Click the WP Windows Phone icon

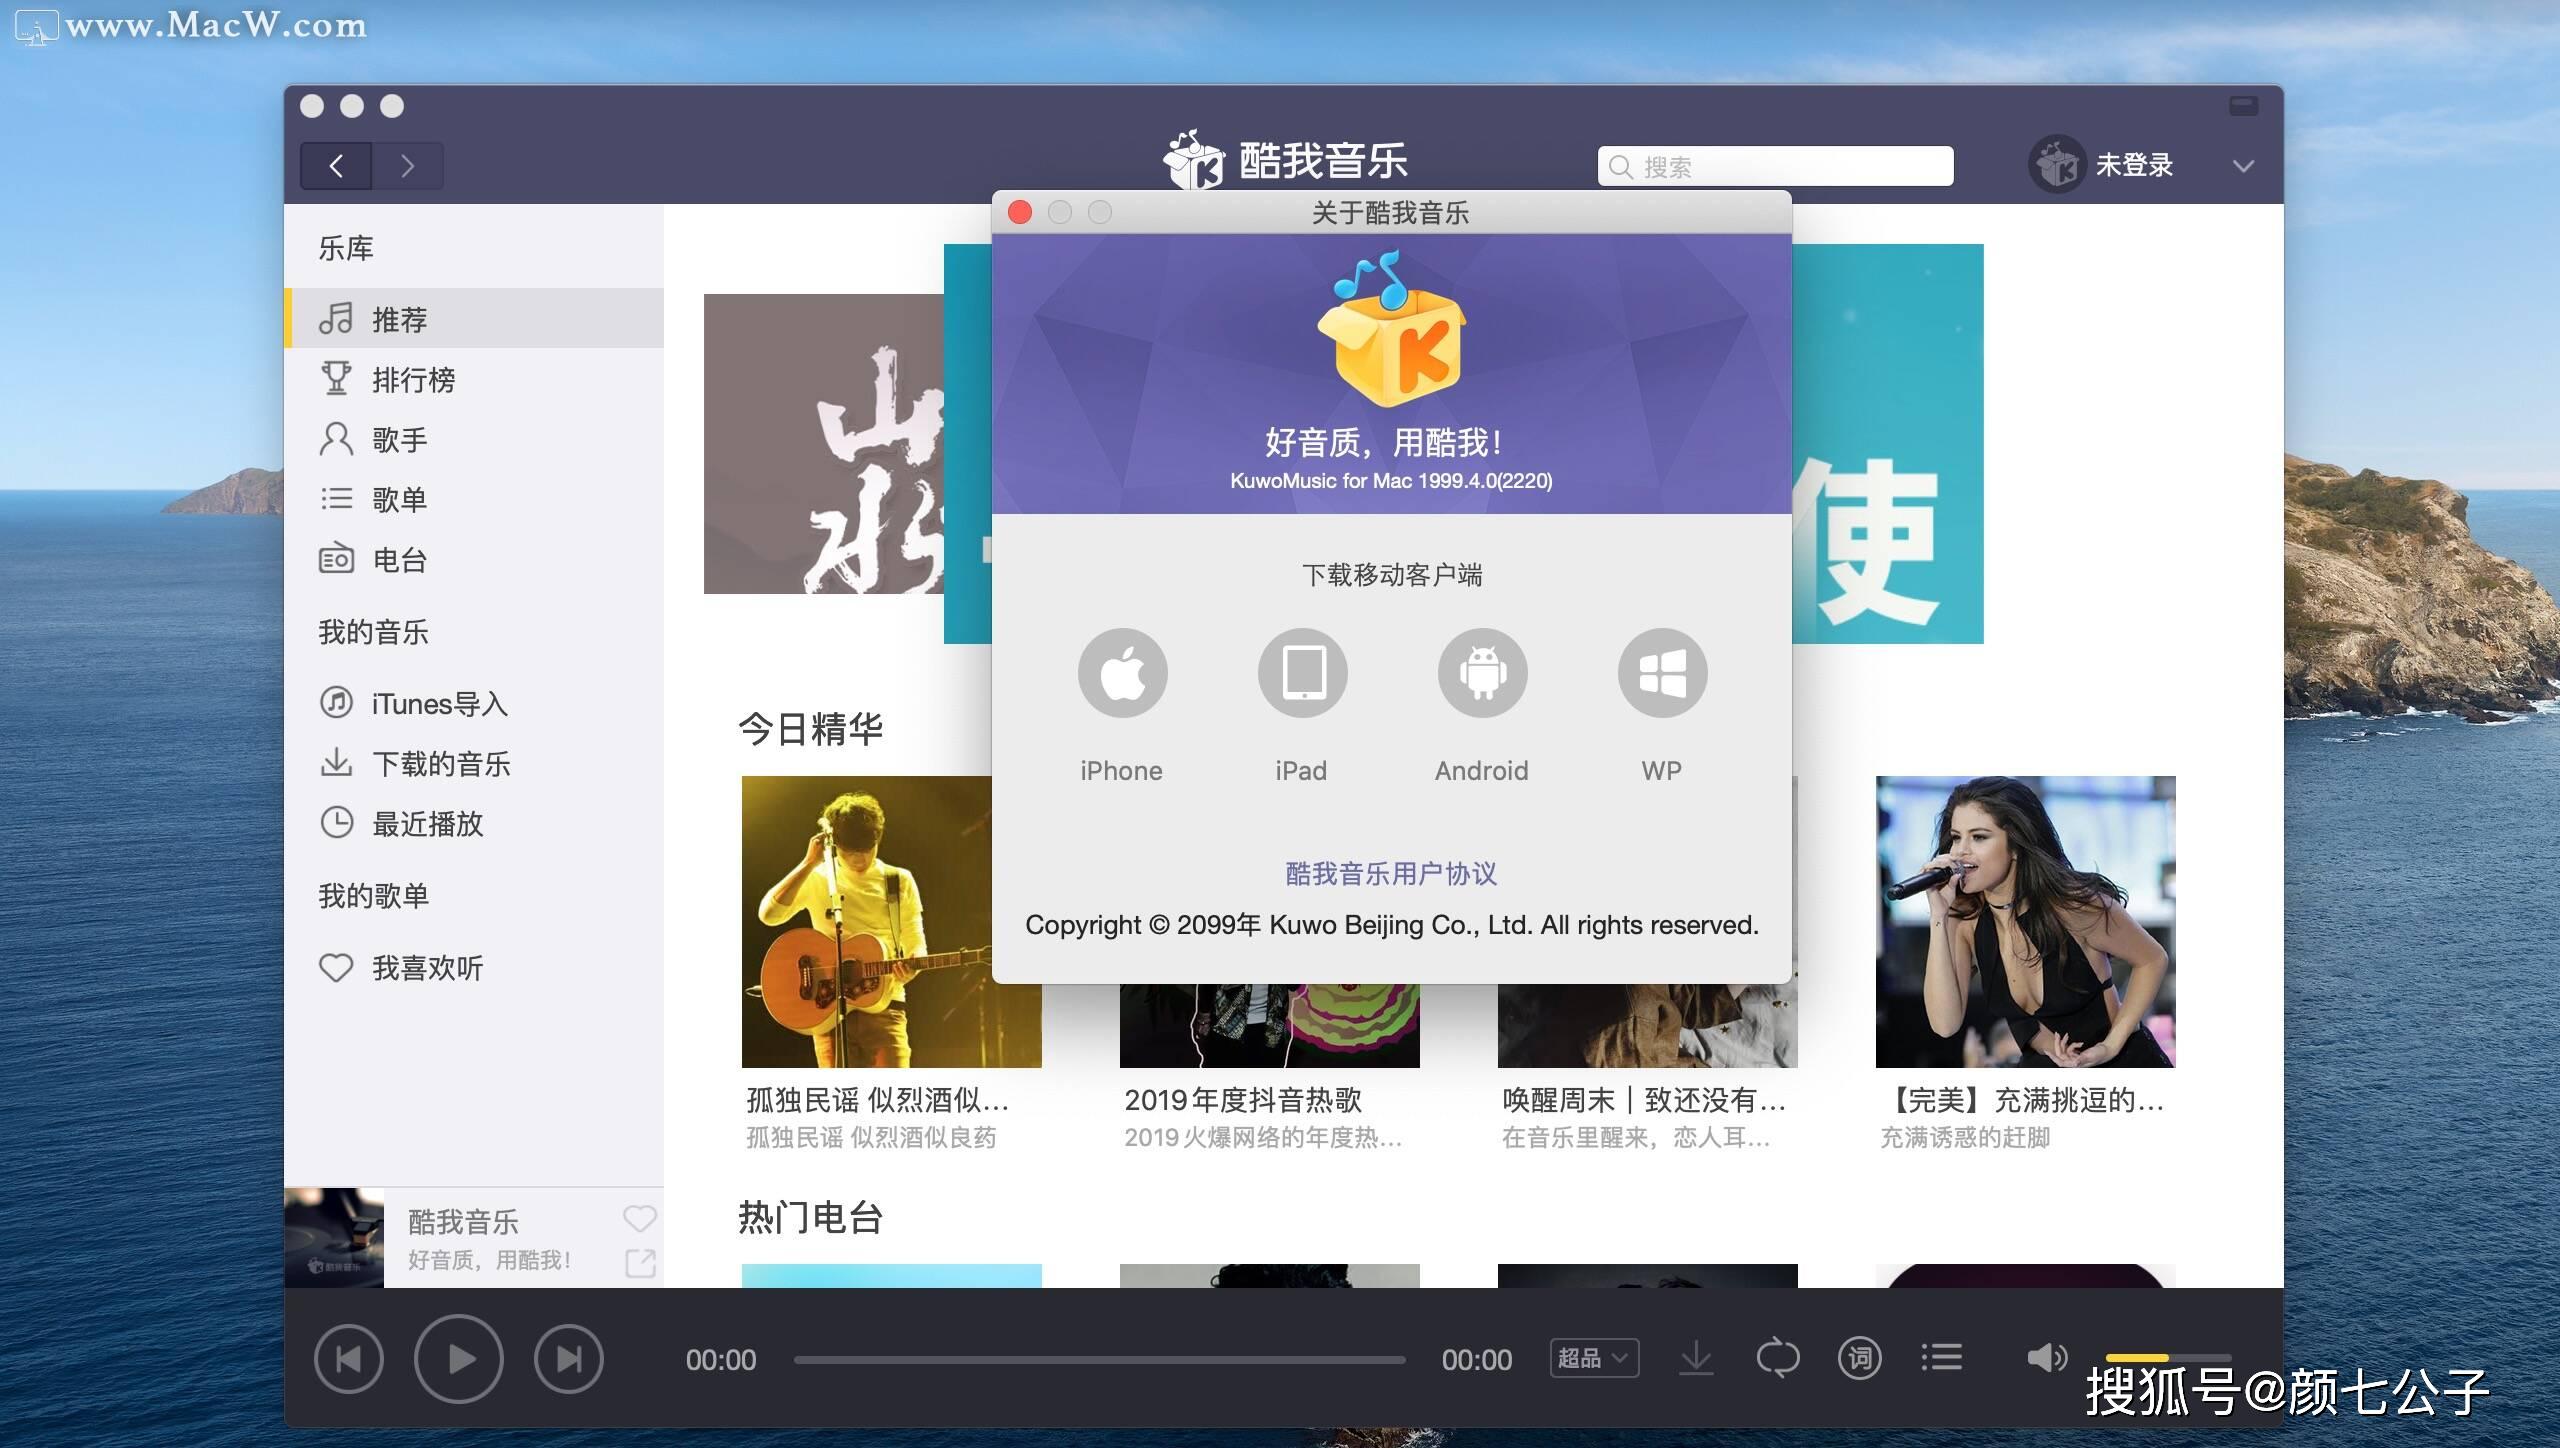pyautogui.click(x=1662, y=673)
